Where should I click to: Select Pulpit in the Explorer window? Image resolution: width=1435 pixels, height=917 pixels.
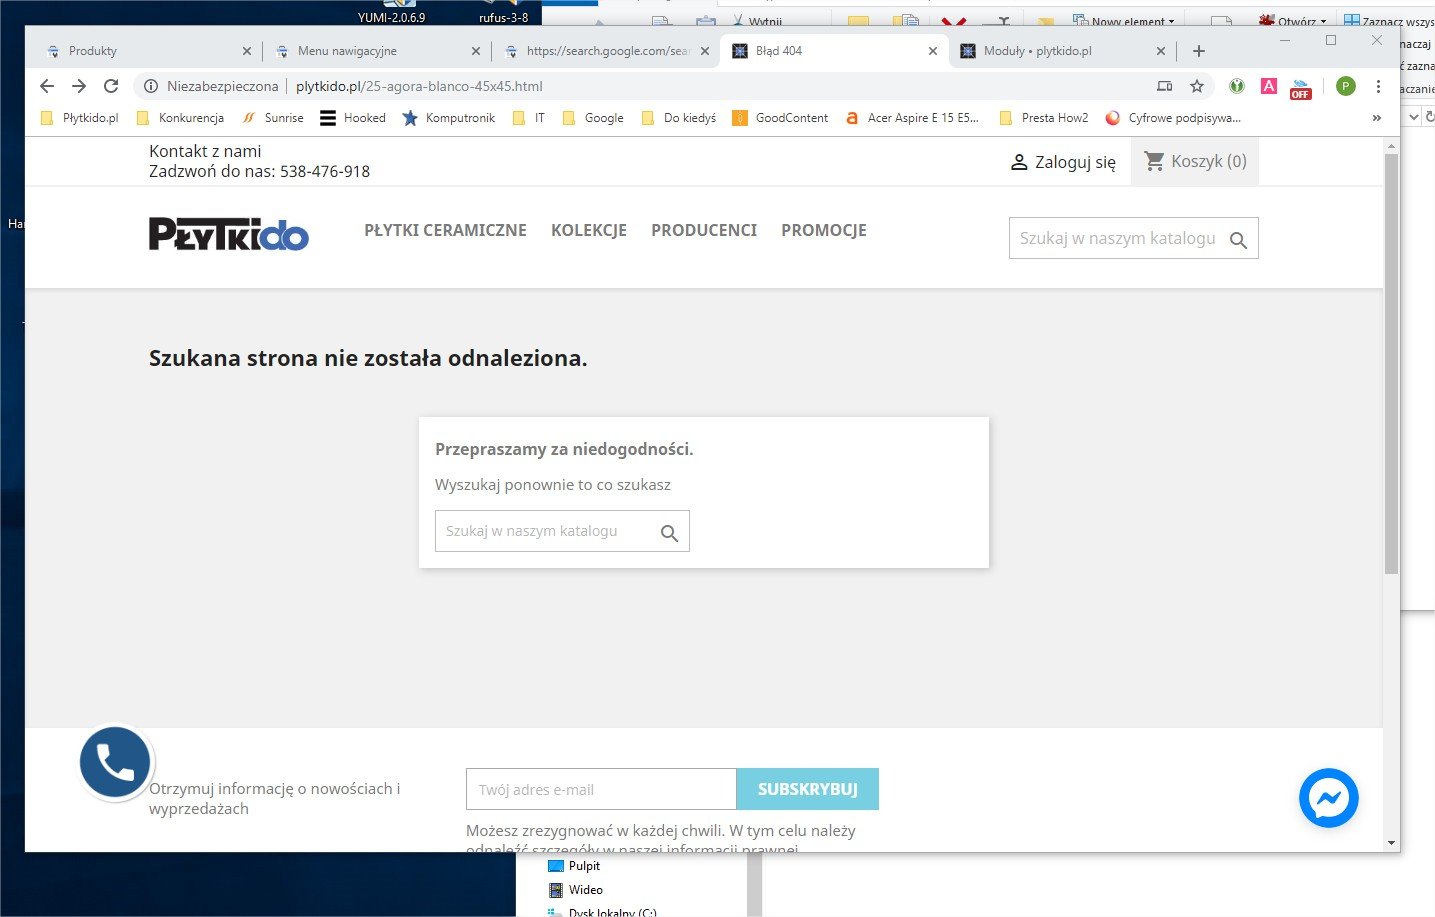(x=575, y=866)
